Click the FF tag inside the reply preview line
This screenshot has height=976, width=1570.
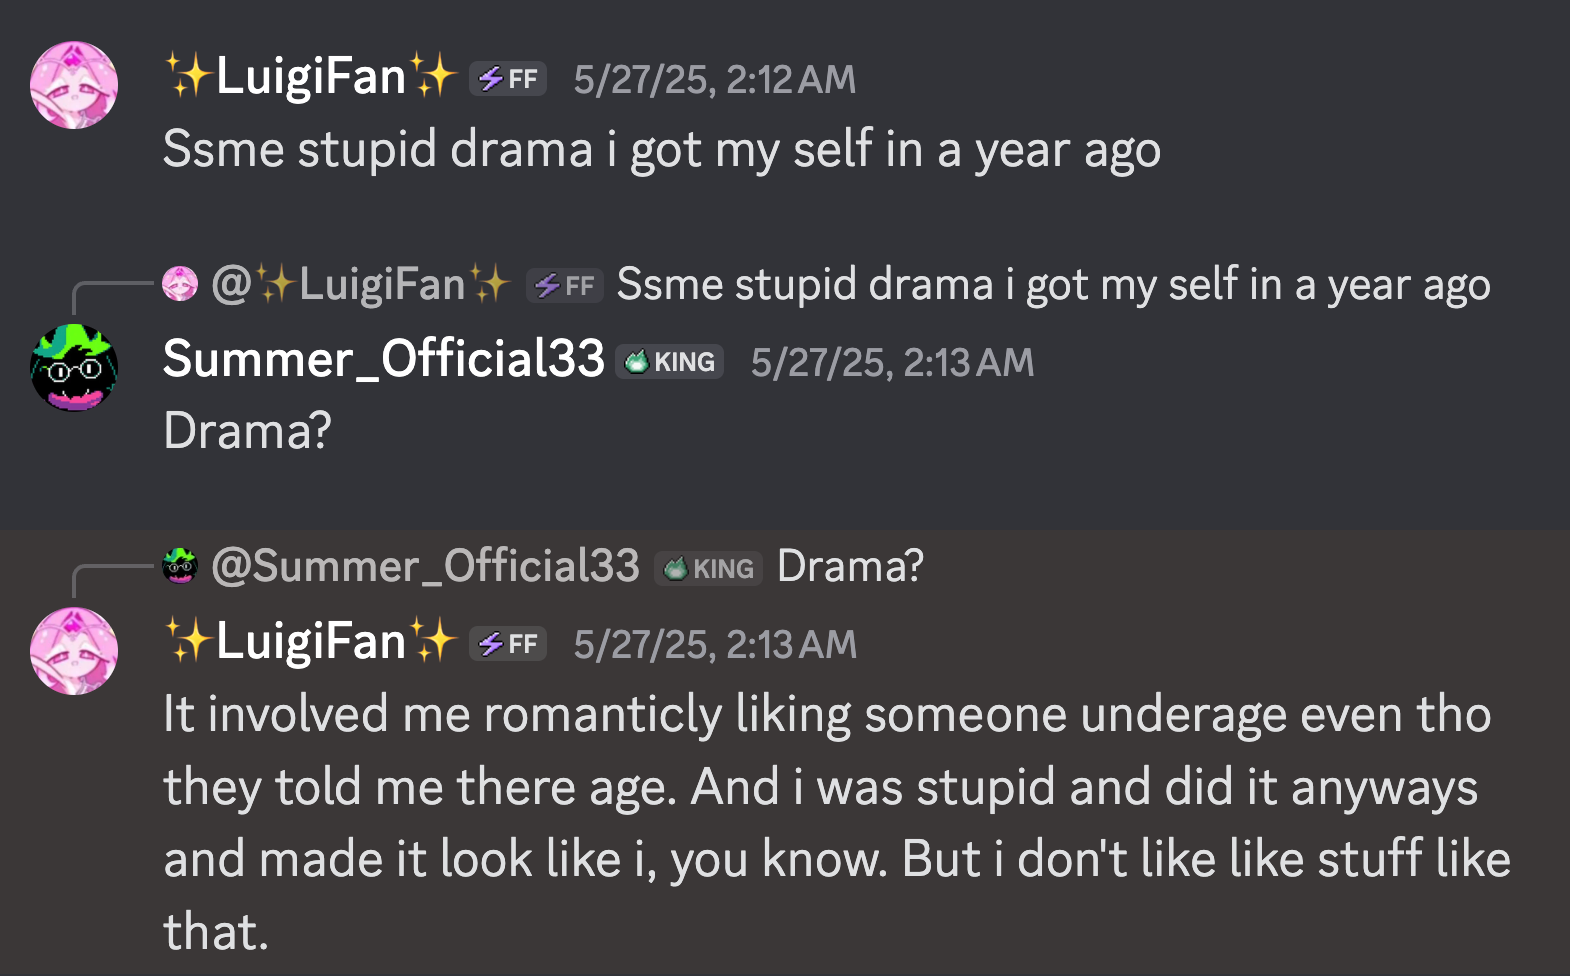[565, 286]
